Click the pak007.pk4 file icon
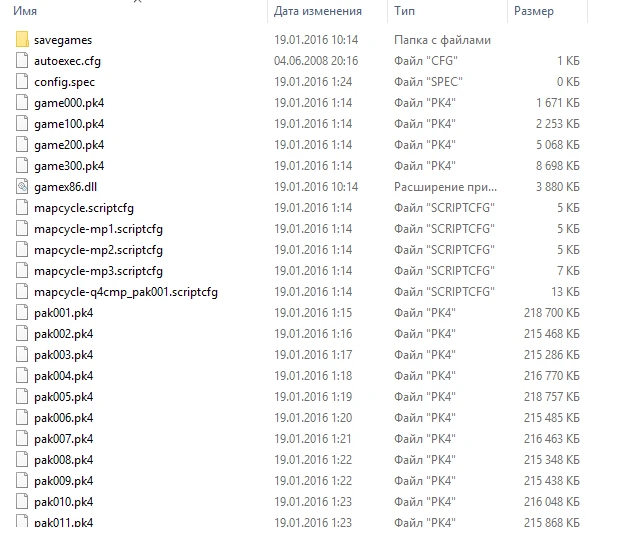628x539 pixels. [22, 438]
